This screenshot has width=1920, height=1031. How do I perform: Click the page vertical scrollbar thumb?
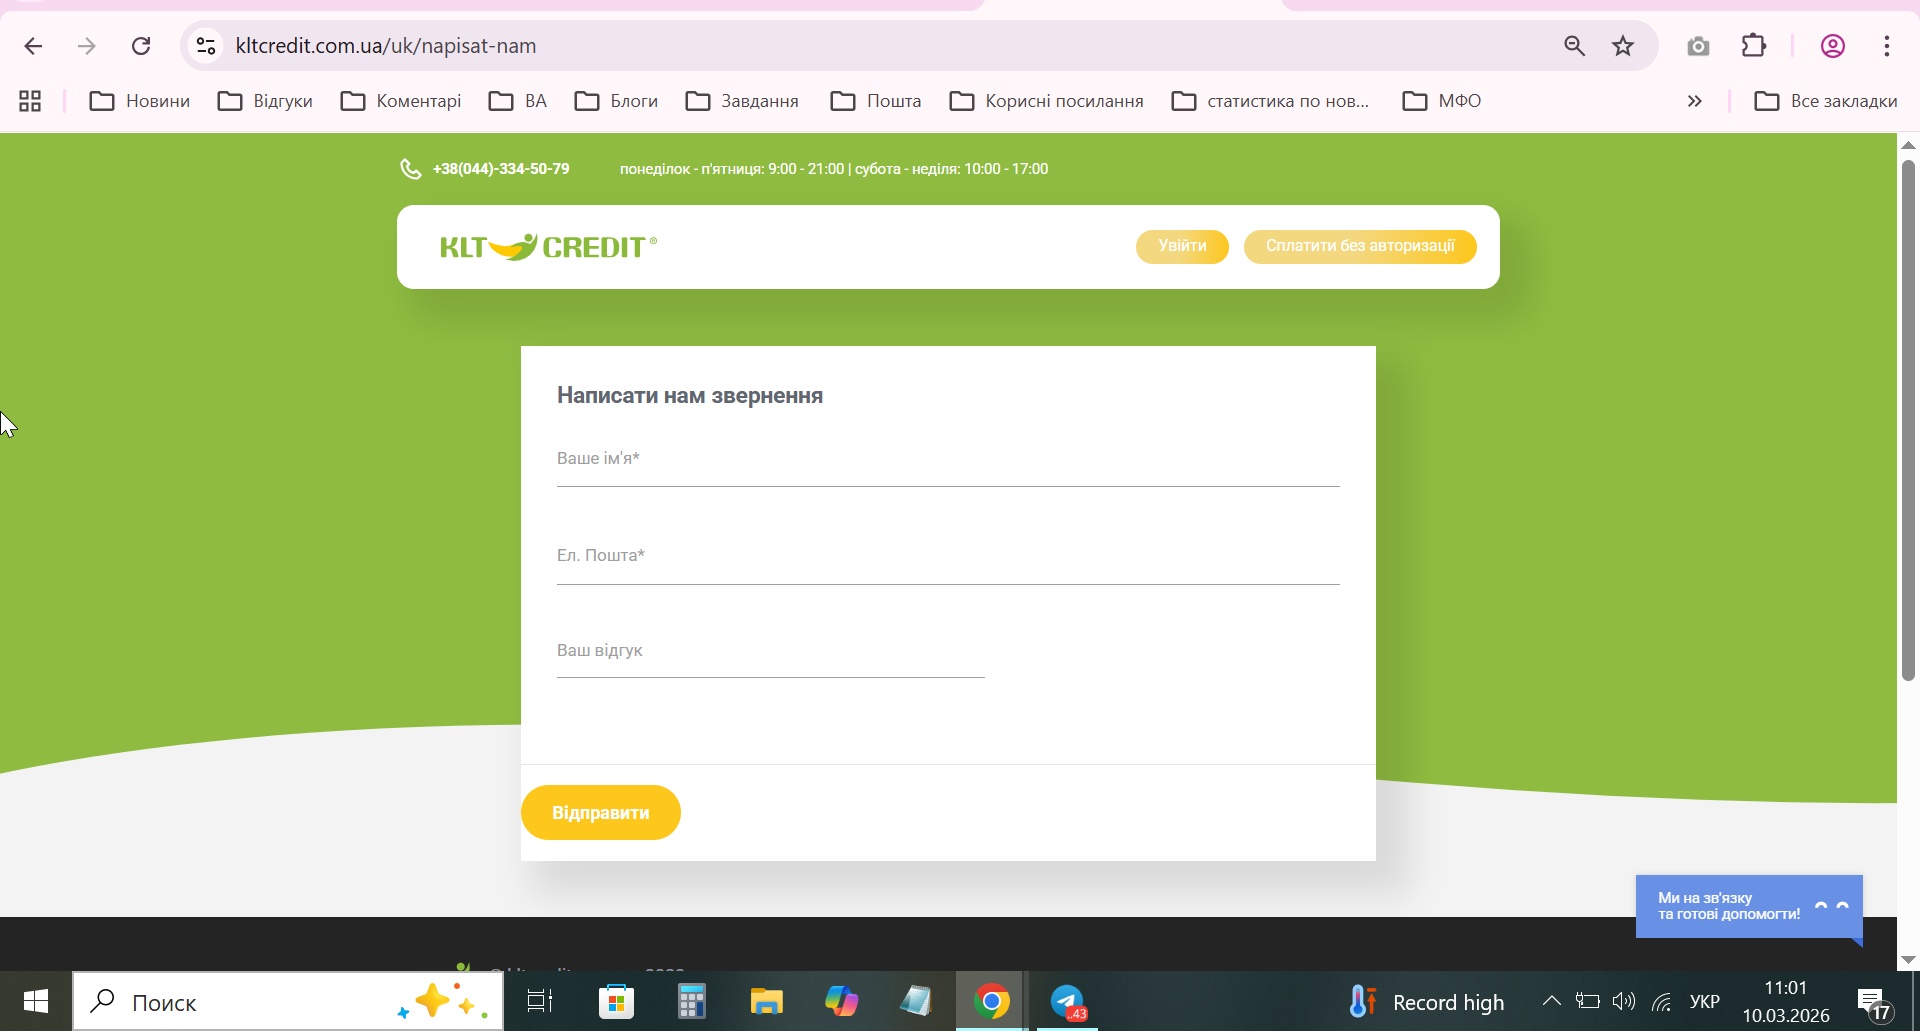tap(1908, 420)
